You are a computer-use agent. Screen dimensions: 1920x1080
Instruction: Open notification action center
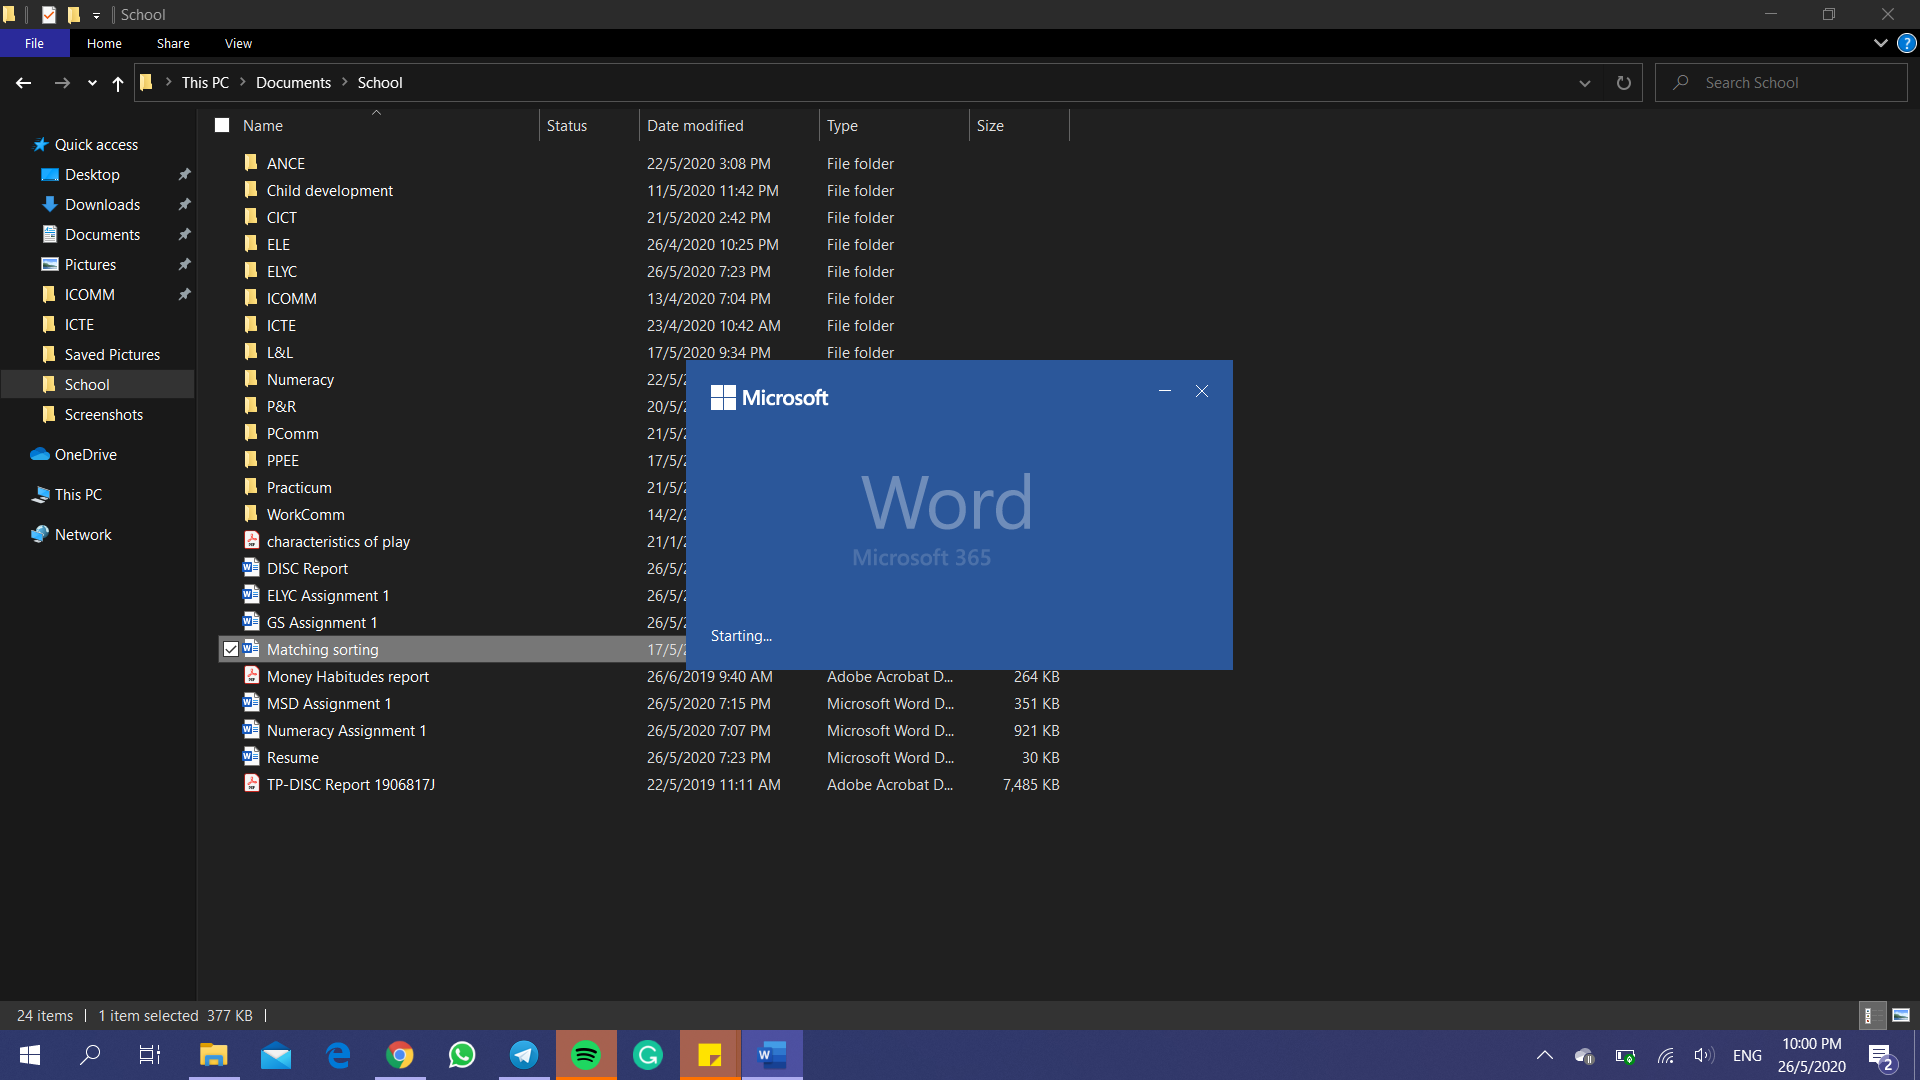coord(1881,1056)
